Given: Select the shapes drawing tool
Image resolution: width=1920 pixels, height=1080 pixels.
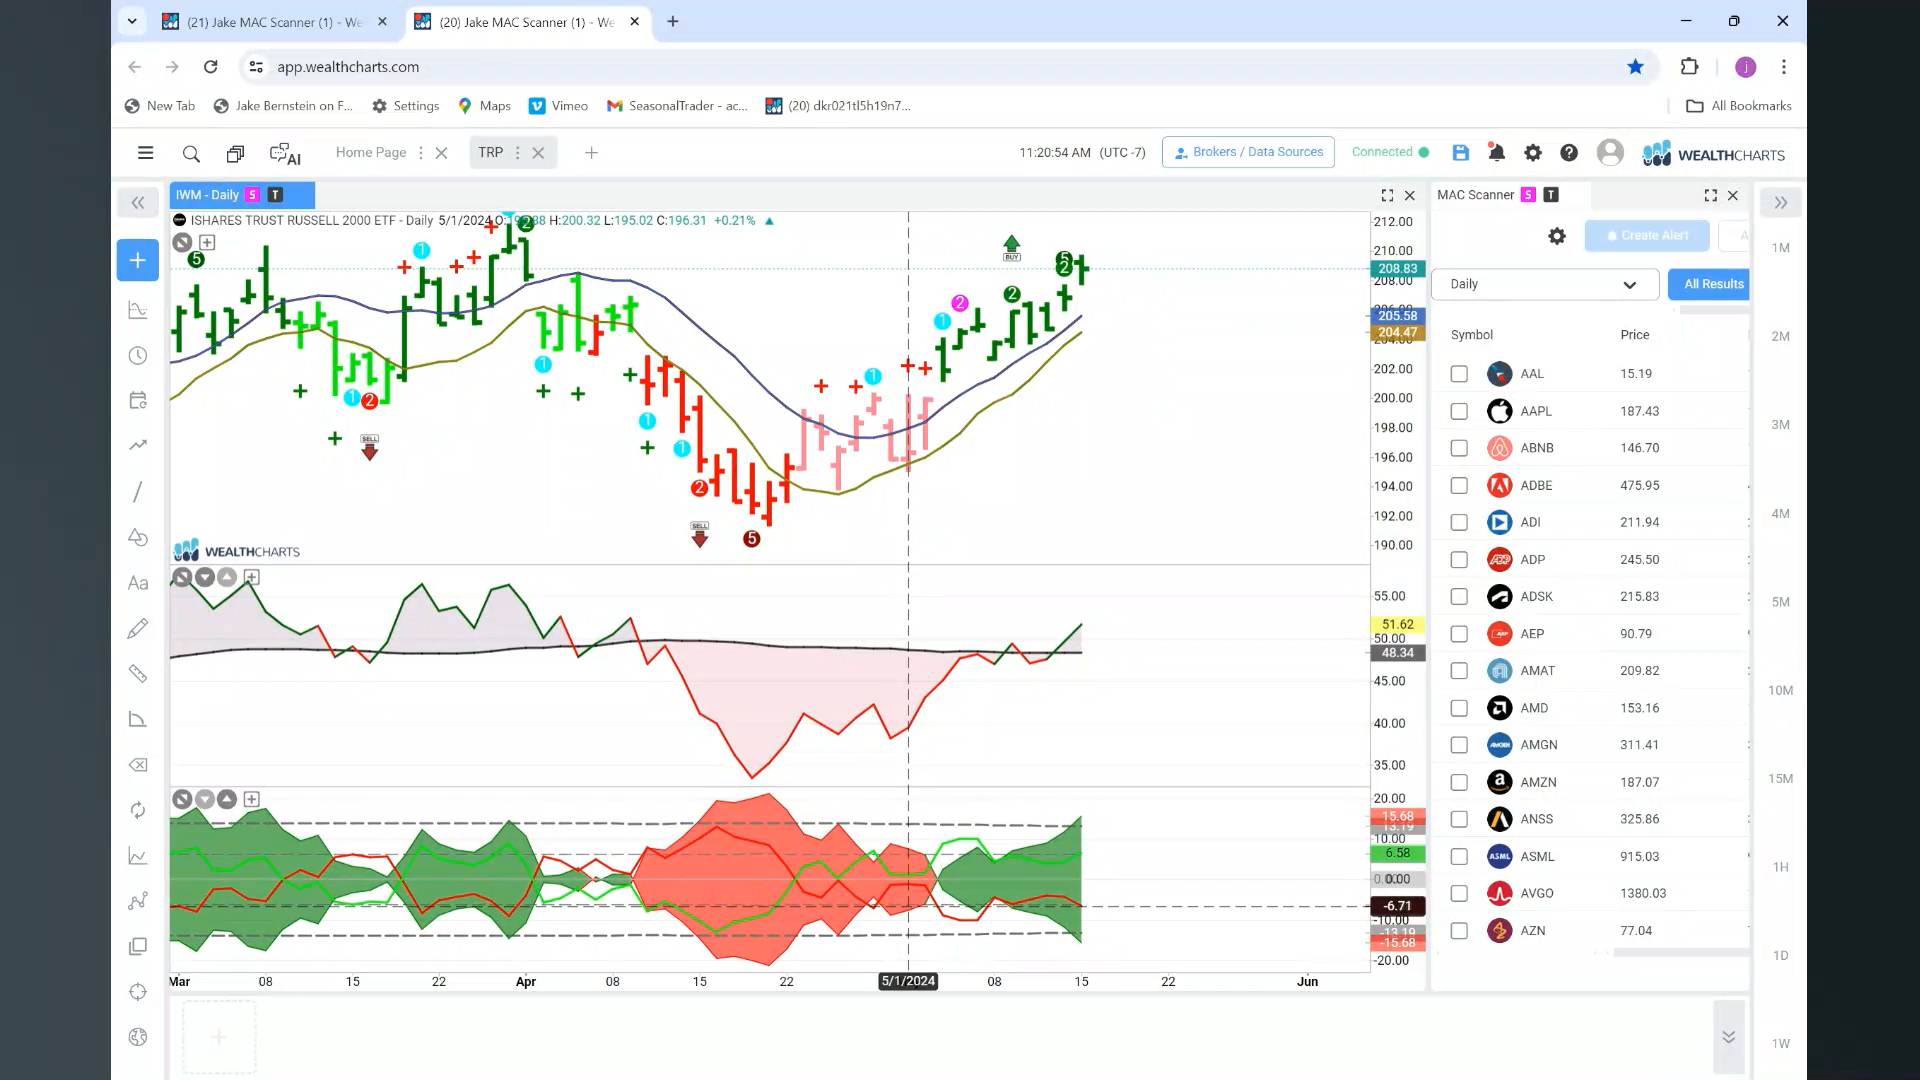Looking at the screenshot, I should 138,537.
